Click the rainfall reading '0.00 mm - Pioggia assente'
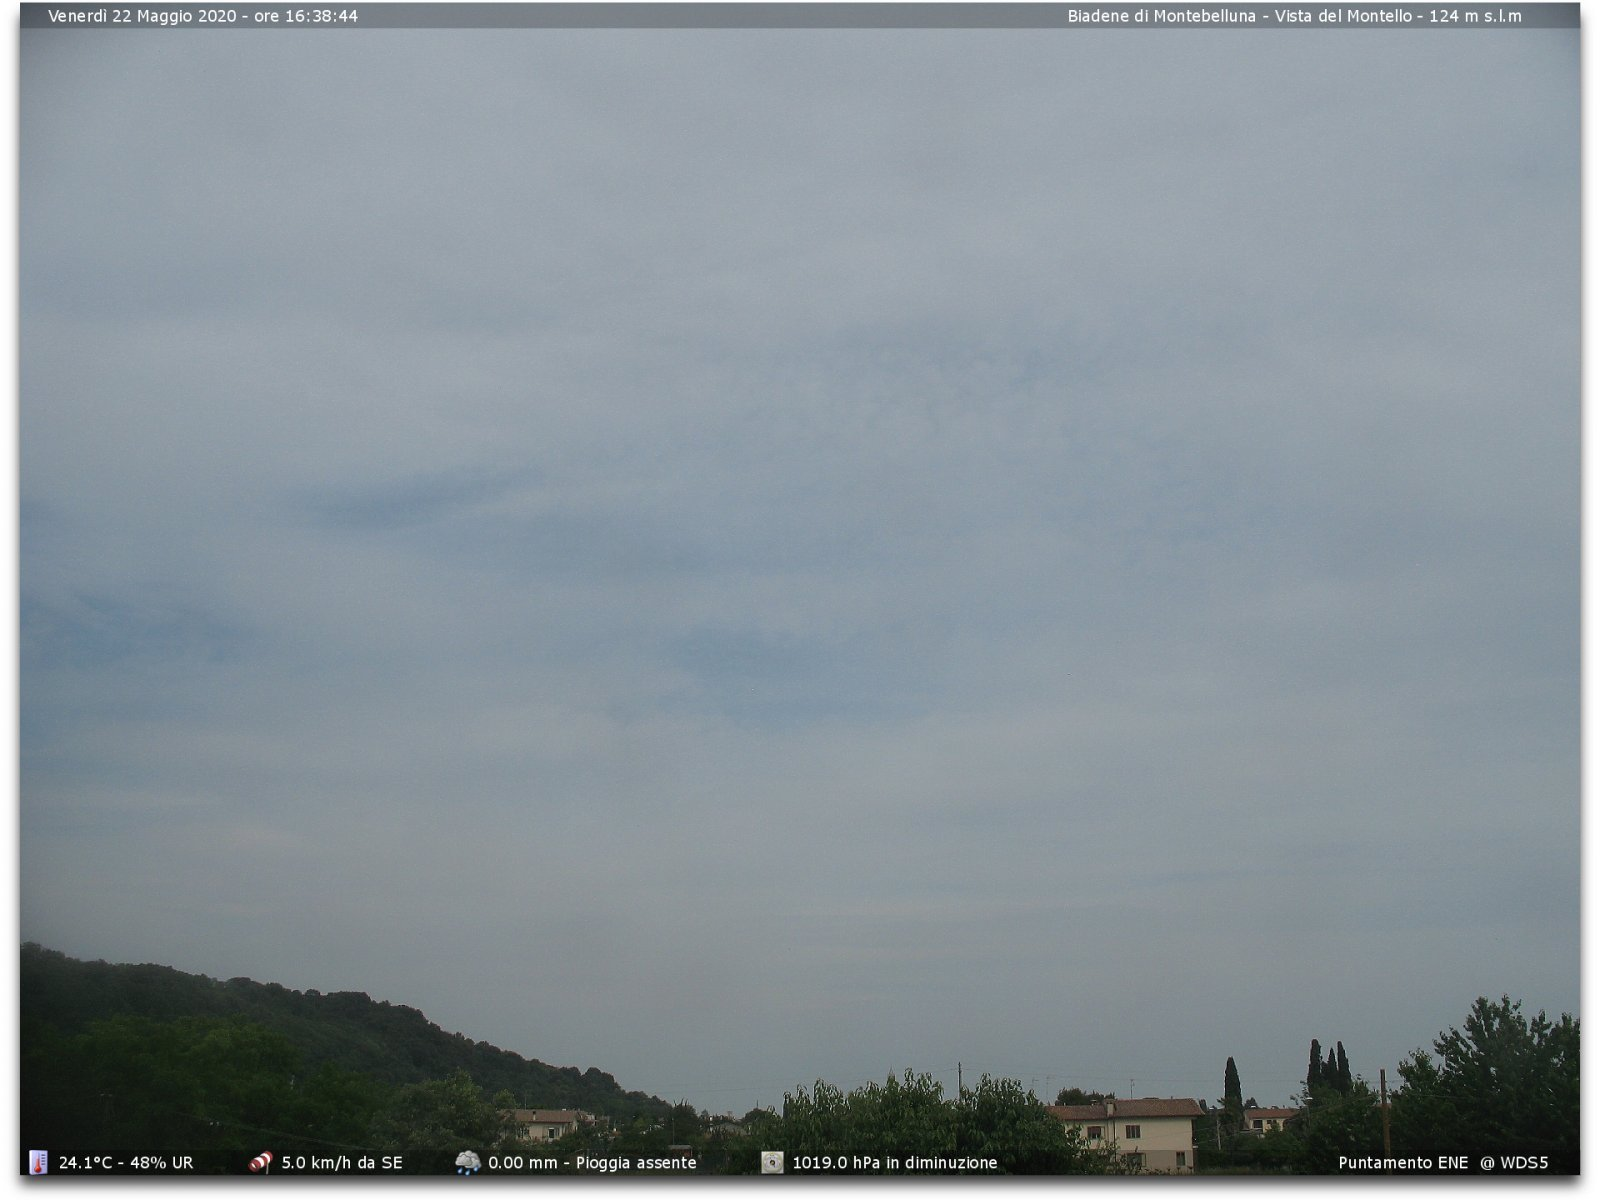 pos(592,1163)
